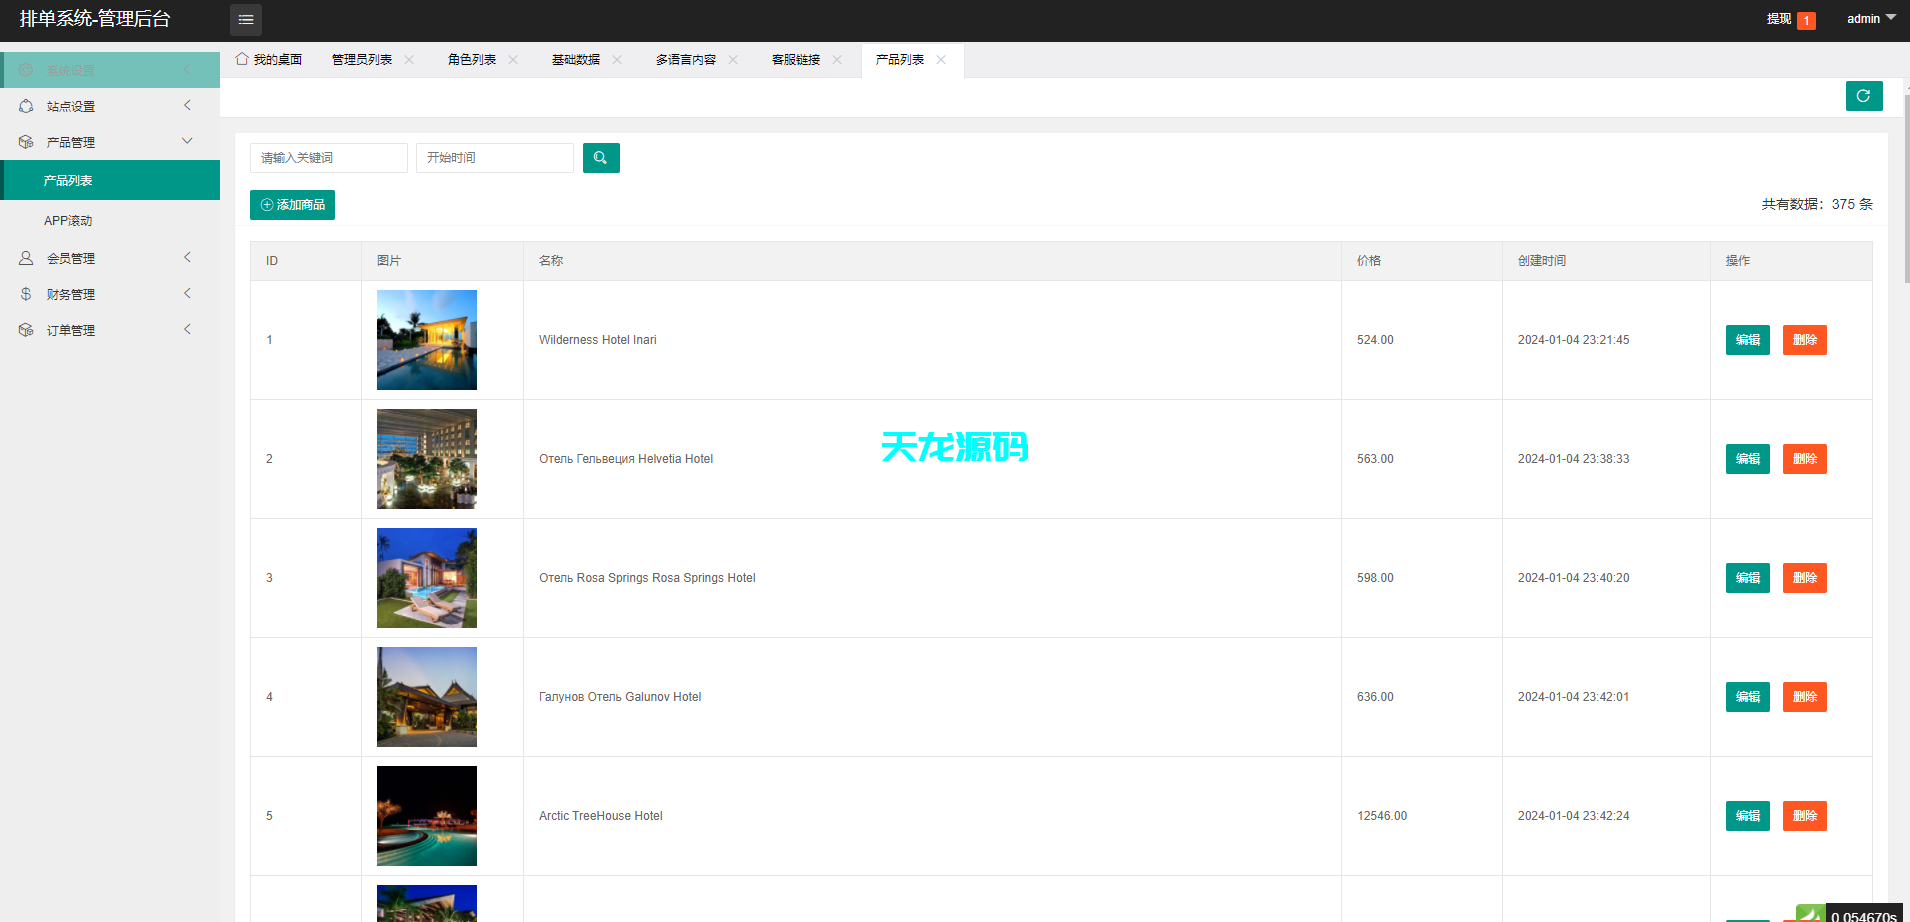Click the 产品管理 box icon in sidebar
1910x922 pixels.
(x=25, y=141)
